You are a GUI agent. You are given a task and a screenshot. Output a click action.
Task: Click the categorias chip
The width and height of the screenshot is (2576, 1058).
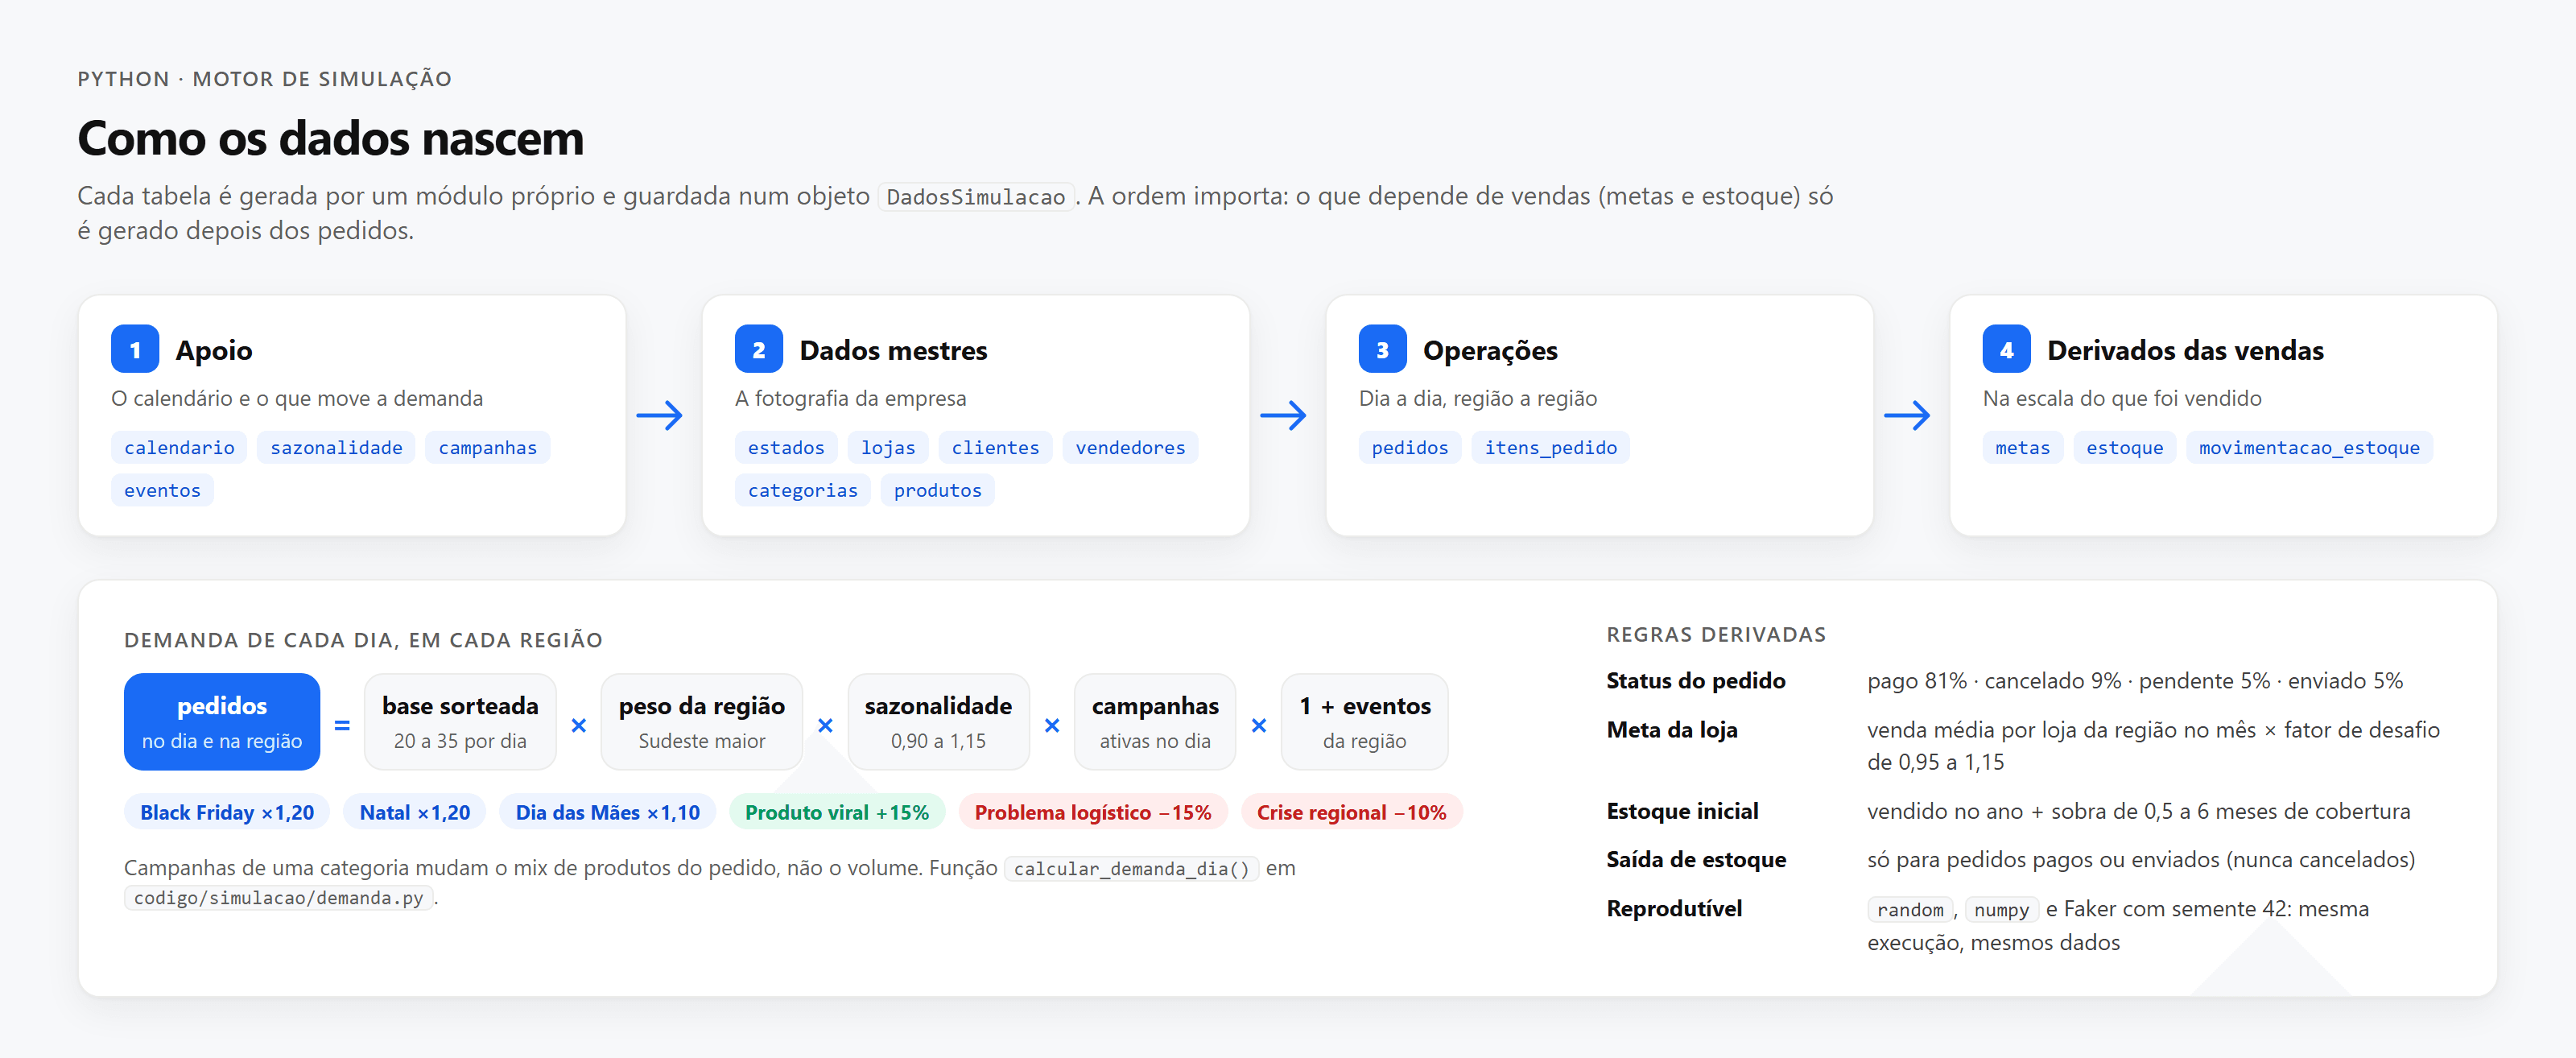pyautogui.click(x=802, y=490)
